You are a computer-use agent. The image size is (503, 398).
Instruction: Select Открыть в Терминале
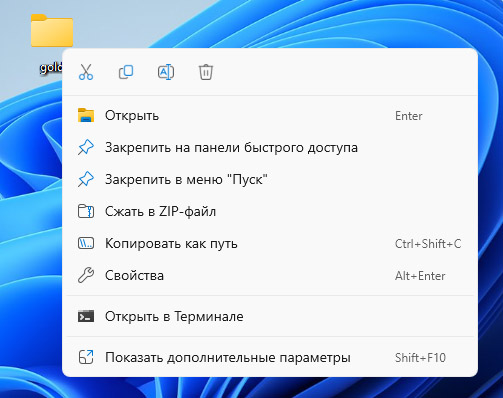click(270, 316)
